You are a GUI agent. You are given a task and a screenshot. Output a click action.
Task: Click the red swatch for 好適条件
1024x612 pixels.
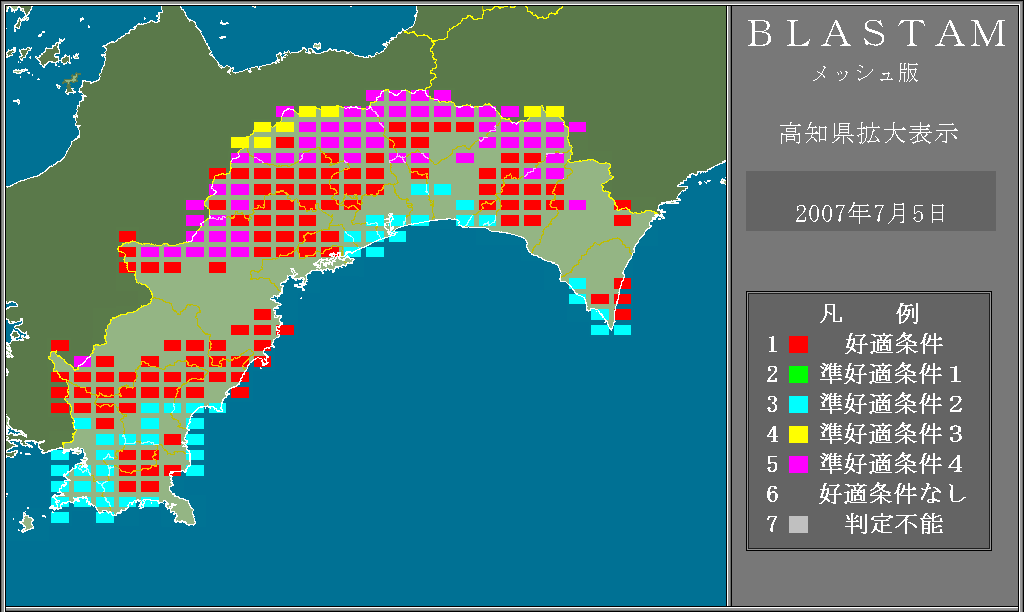pos(798,344)
